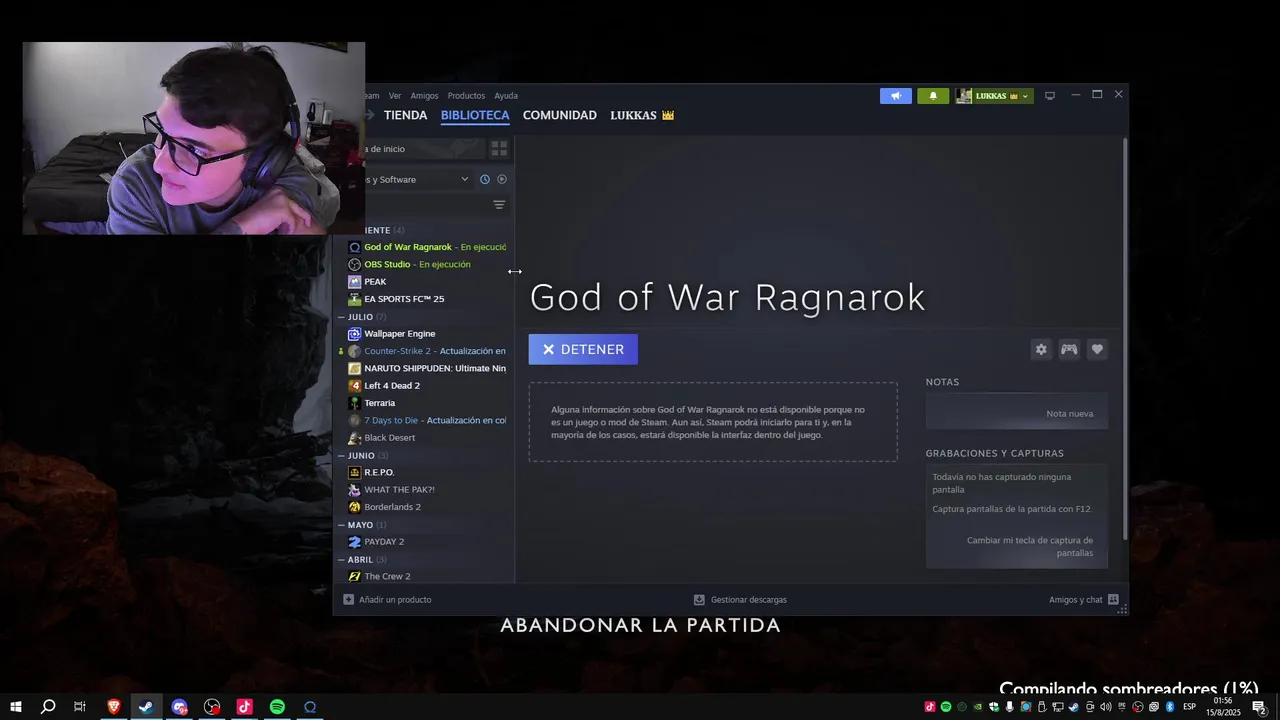
Task: Click the game page vertical scrollbar
Action: pyautogui.click(x=1125, y=338)
